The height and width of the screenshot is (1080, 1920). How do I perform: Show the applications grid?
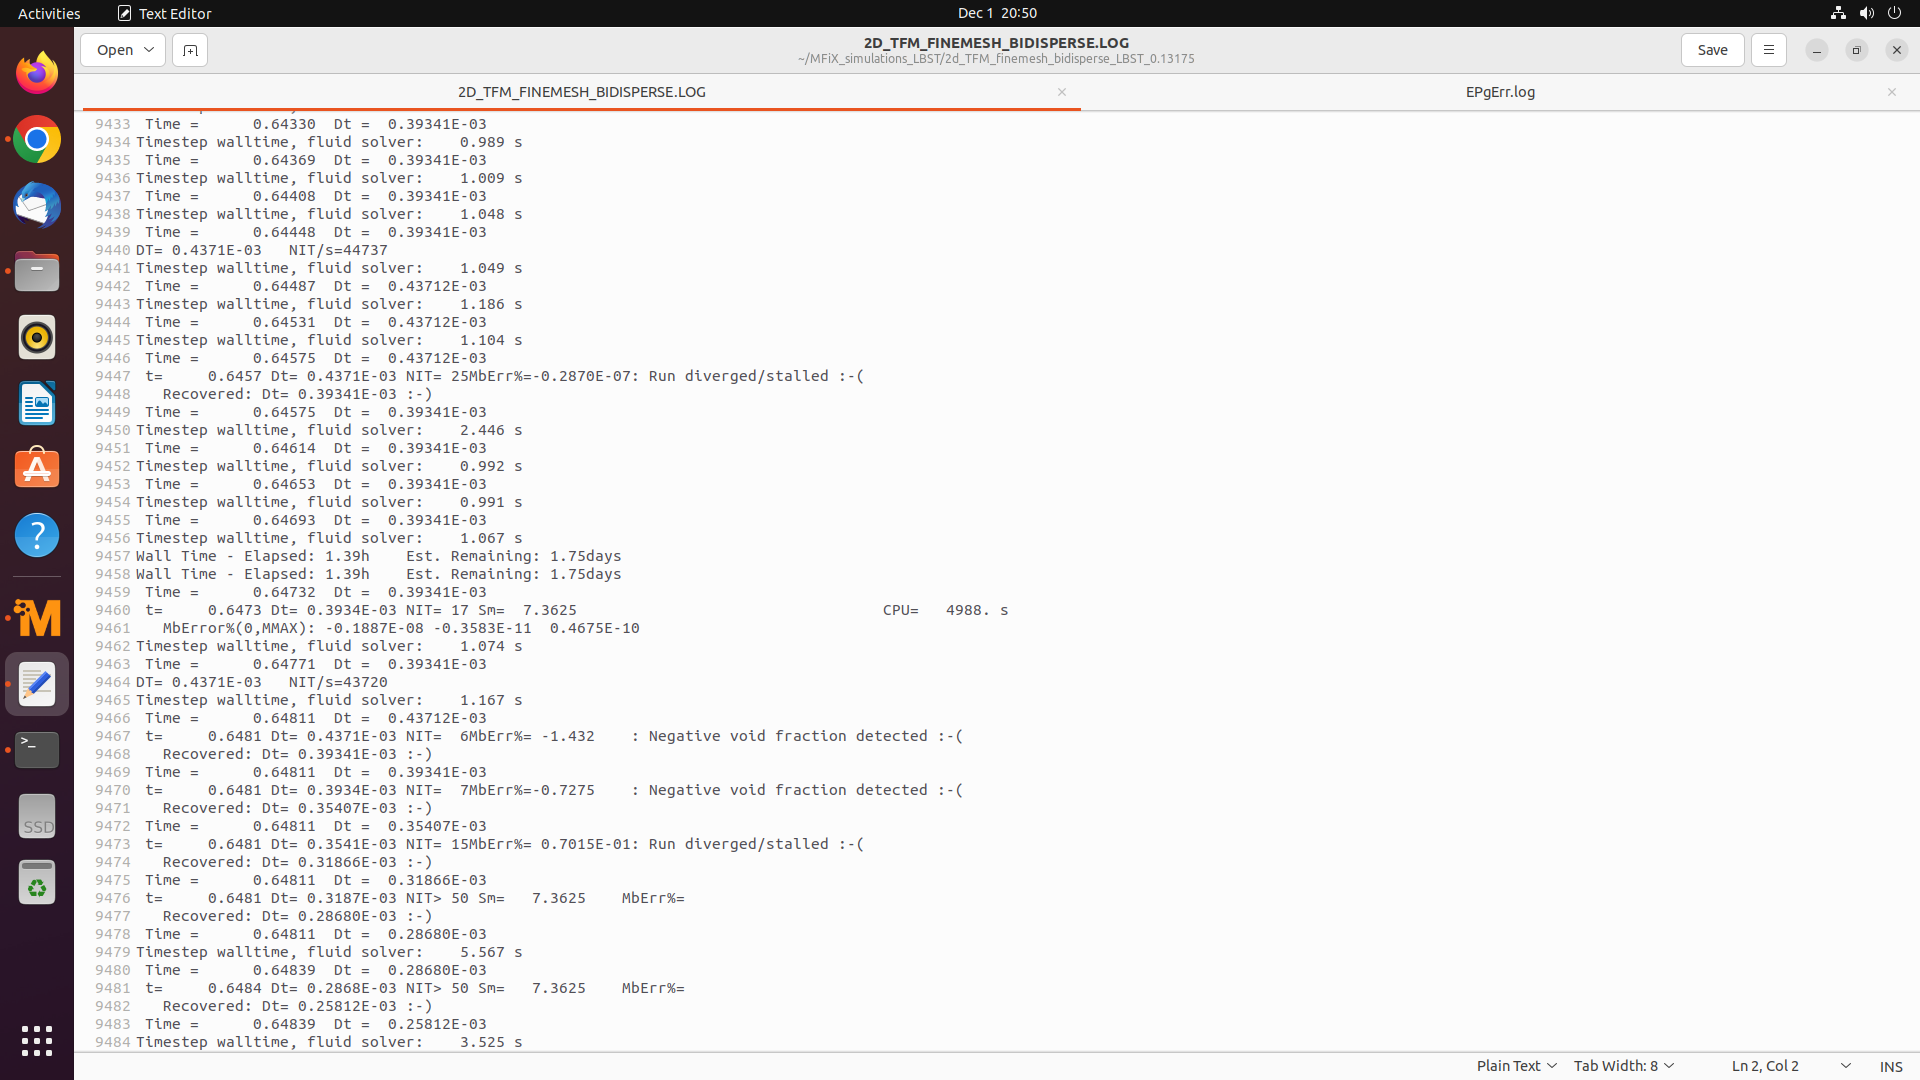pos(37,1041)
